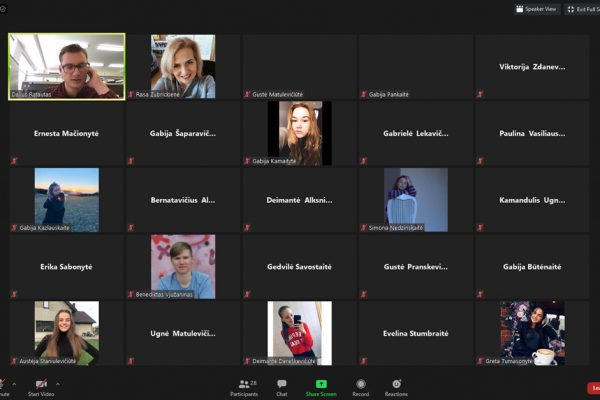Screen dimensions: 600x400
Task: Click the encryption shield icon top-left
Action: pyautogui.click(x=3, y=9)
